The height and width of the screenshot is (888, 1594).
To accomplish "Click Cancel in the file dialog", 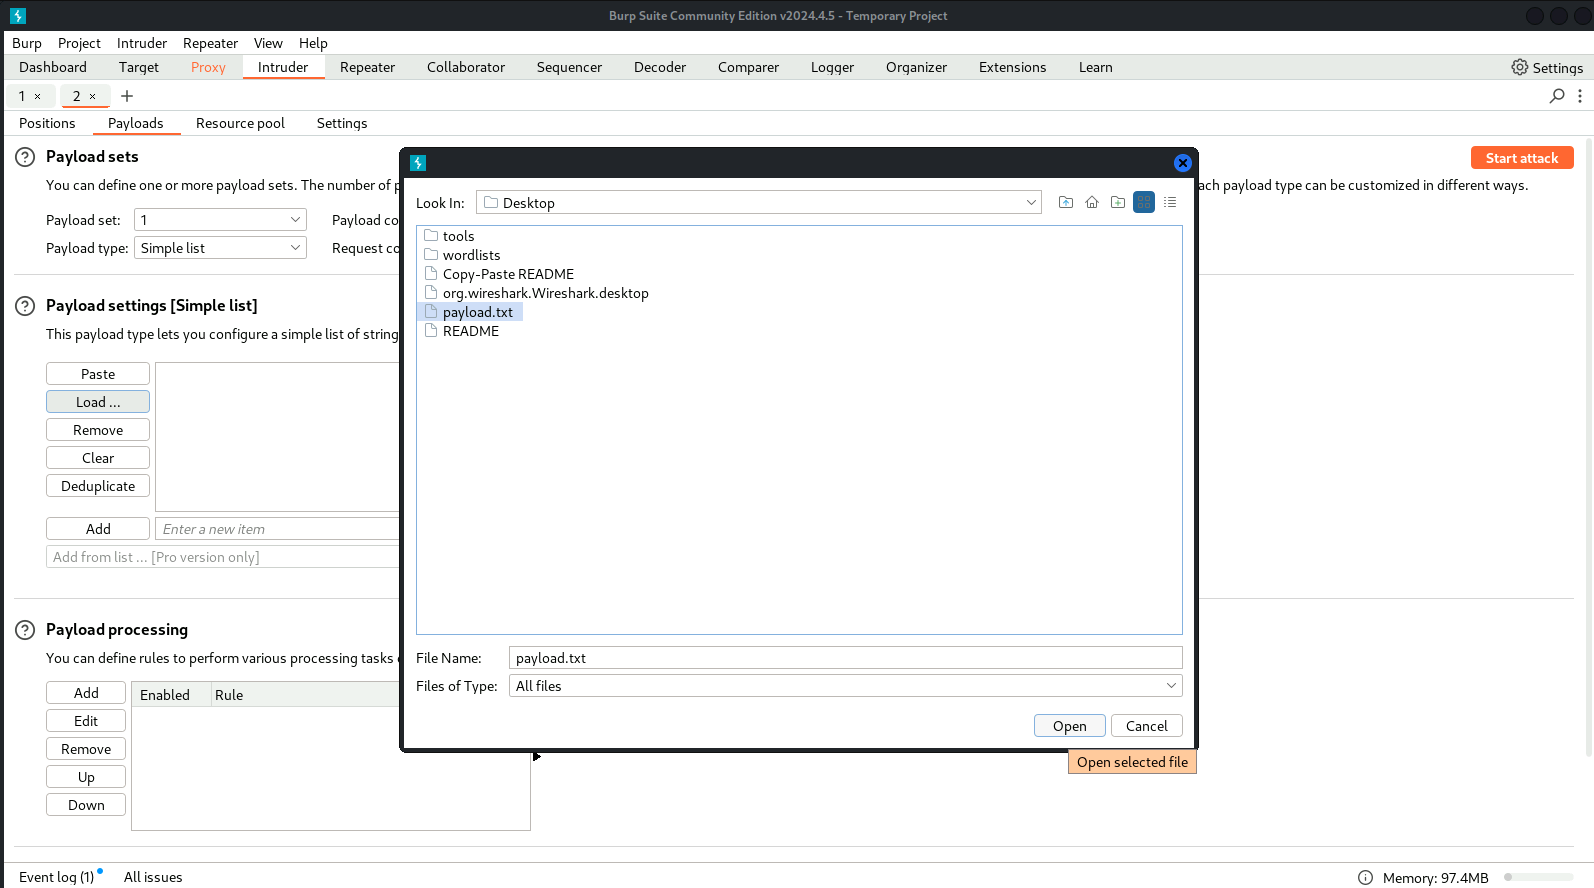I will 1146,726.
